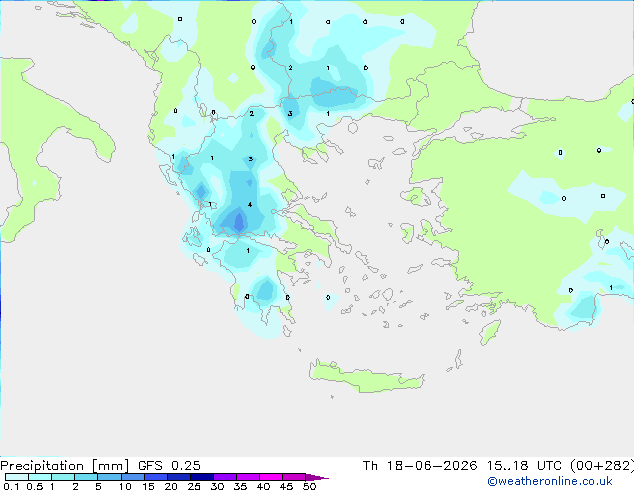The width and height of the screenshot is (634, 490).
Task: Click the 35–40 mm legend swatch
Action: pos(247,477)
